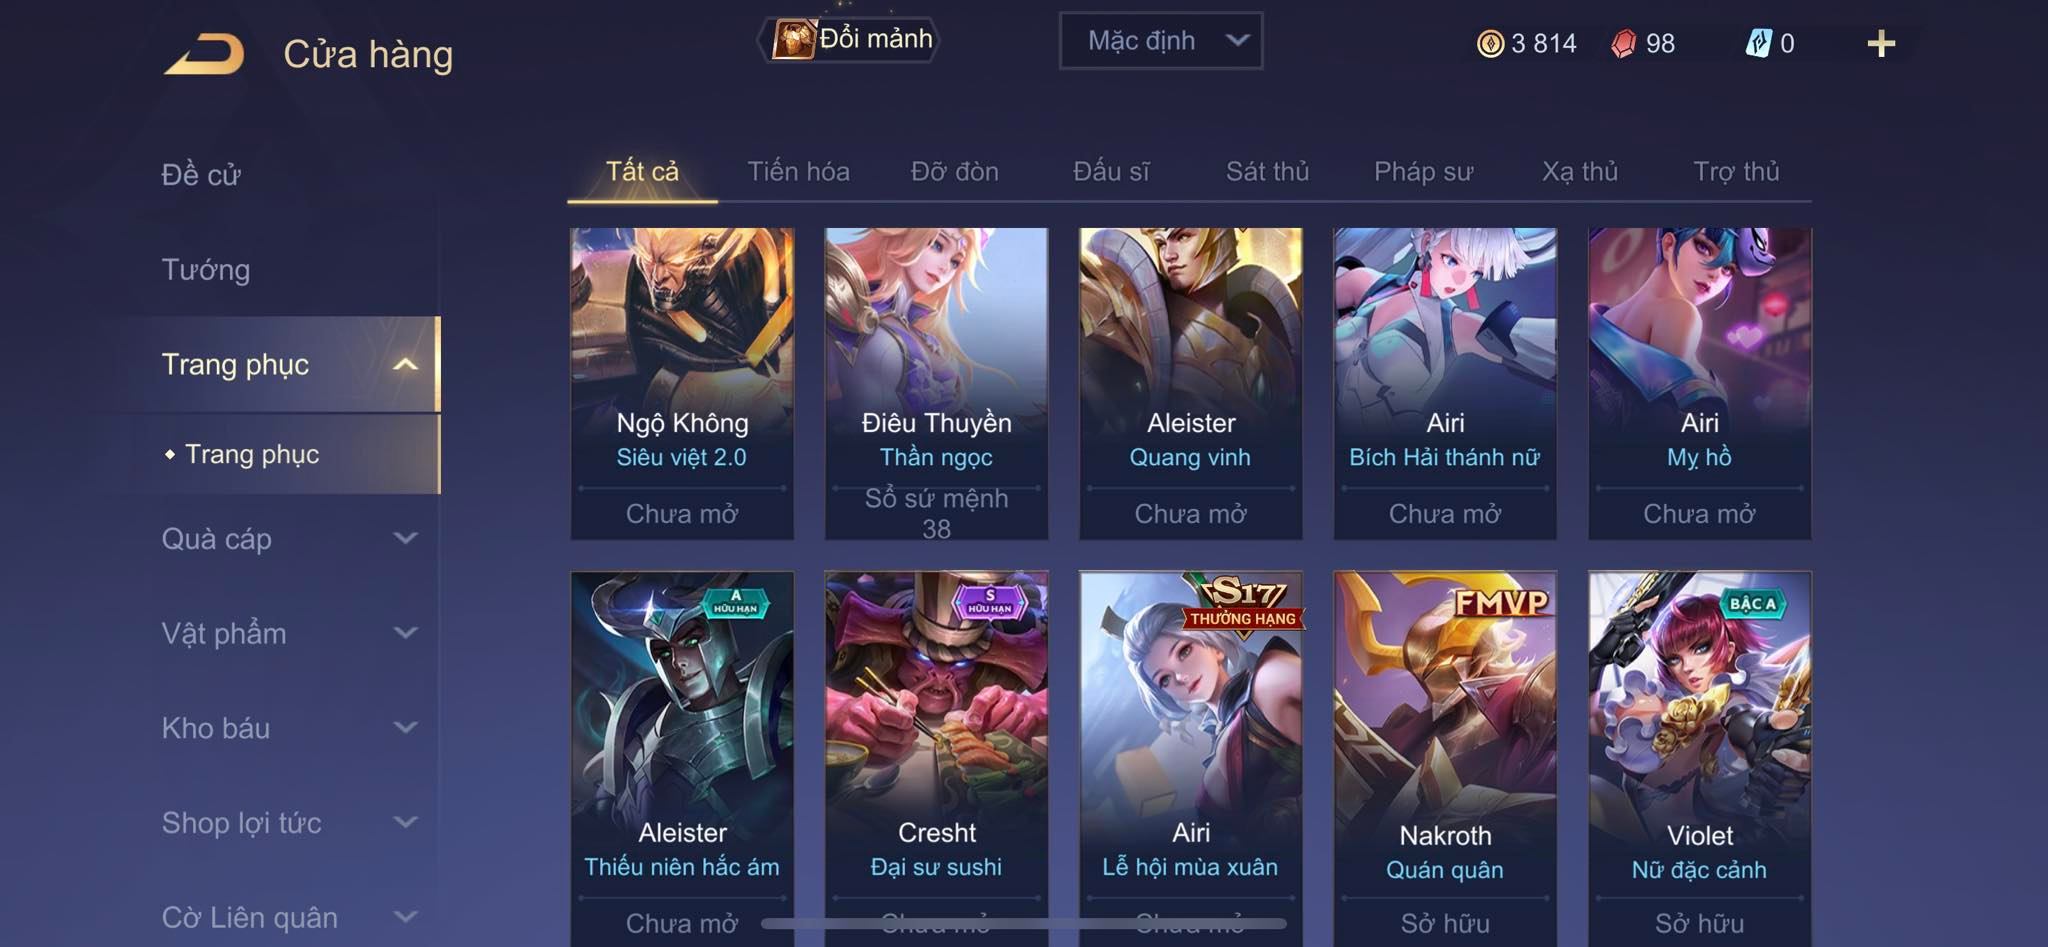Image resolution: width=2048 pixels, height=947 pixels.
Task: Tap the red gem currency icon
Action: tap(1624, 44)
